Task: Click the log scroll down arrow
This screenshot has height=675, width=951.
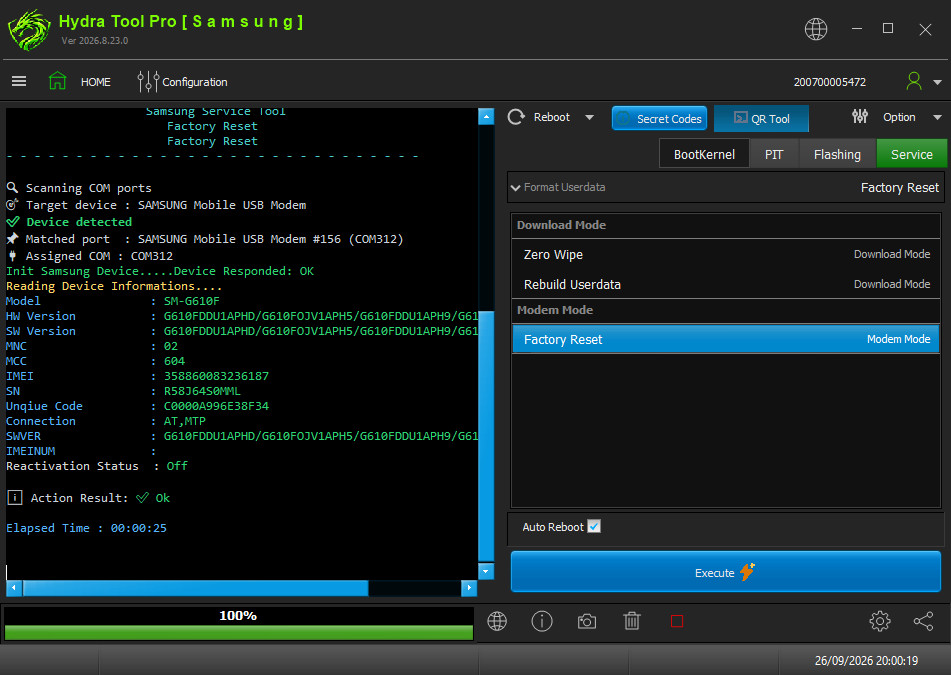Action: [x=486, y=571]
